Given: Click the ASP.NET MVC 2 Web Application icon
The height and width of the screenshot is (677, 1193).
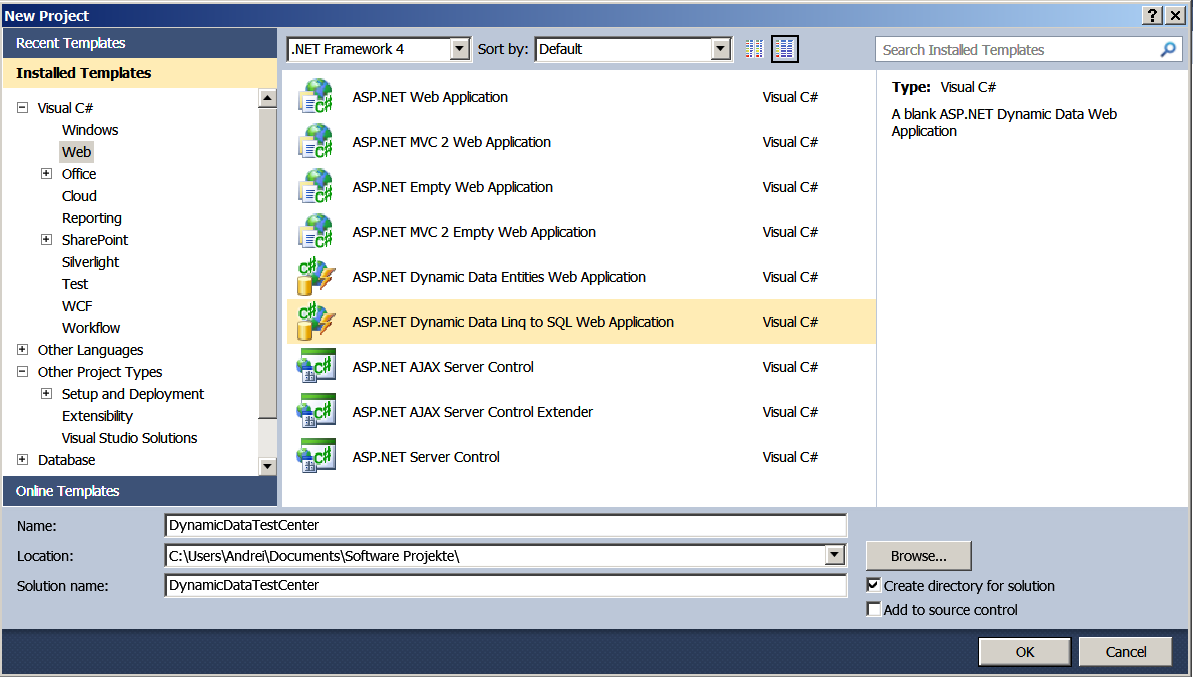Looking at the screenshot, I should coord(316,141).
